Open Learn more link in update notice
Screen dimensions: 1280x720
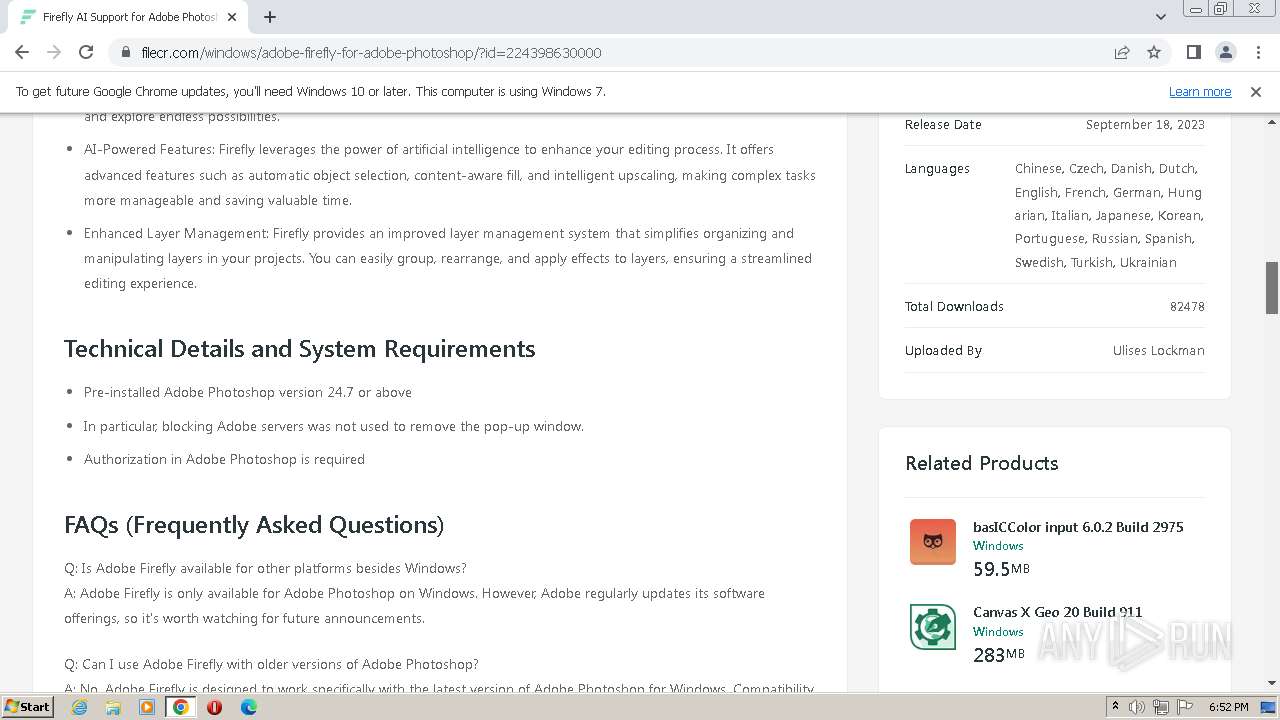1200,91
